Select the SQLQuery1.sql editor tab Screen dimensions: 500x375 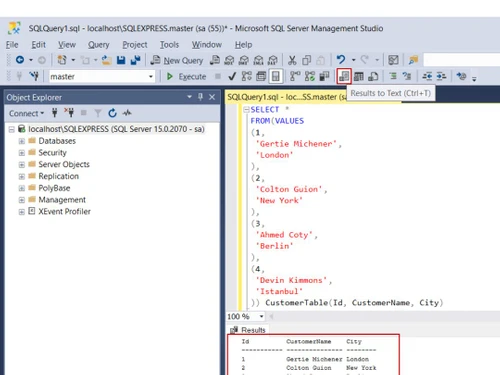[286, 97]
